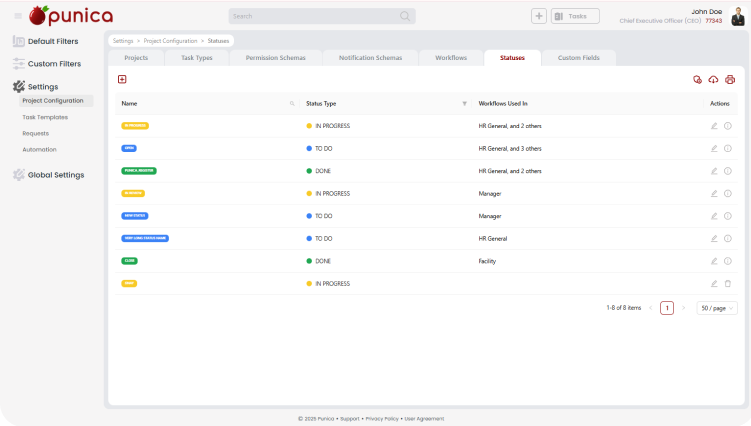Click the 'Facility' workflow cell
This screenshot has height=426, width=751.
(x=487, y=262)
